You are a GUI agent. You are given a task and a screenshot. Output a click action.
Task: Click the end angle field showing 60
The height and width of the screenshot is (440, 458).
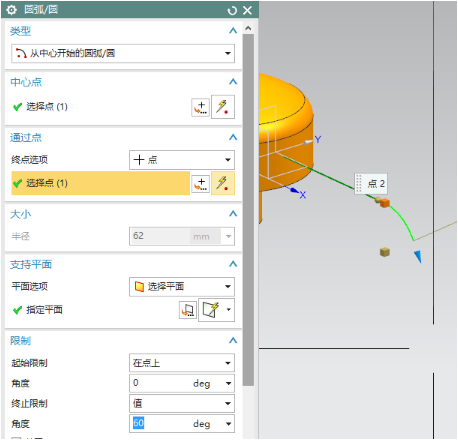(160, 423)
